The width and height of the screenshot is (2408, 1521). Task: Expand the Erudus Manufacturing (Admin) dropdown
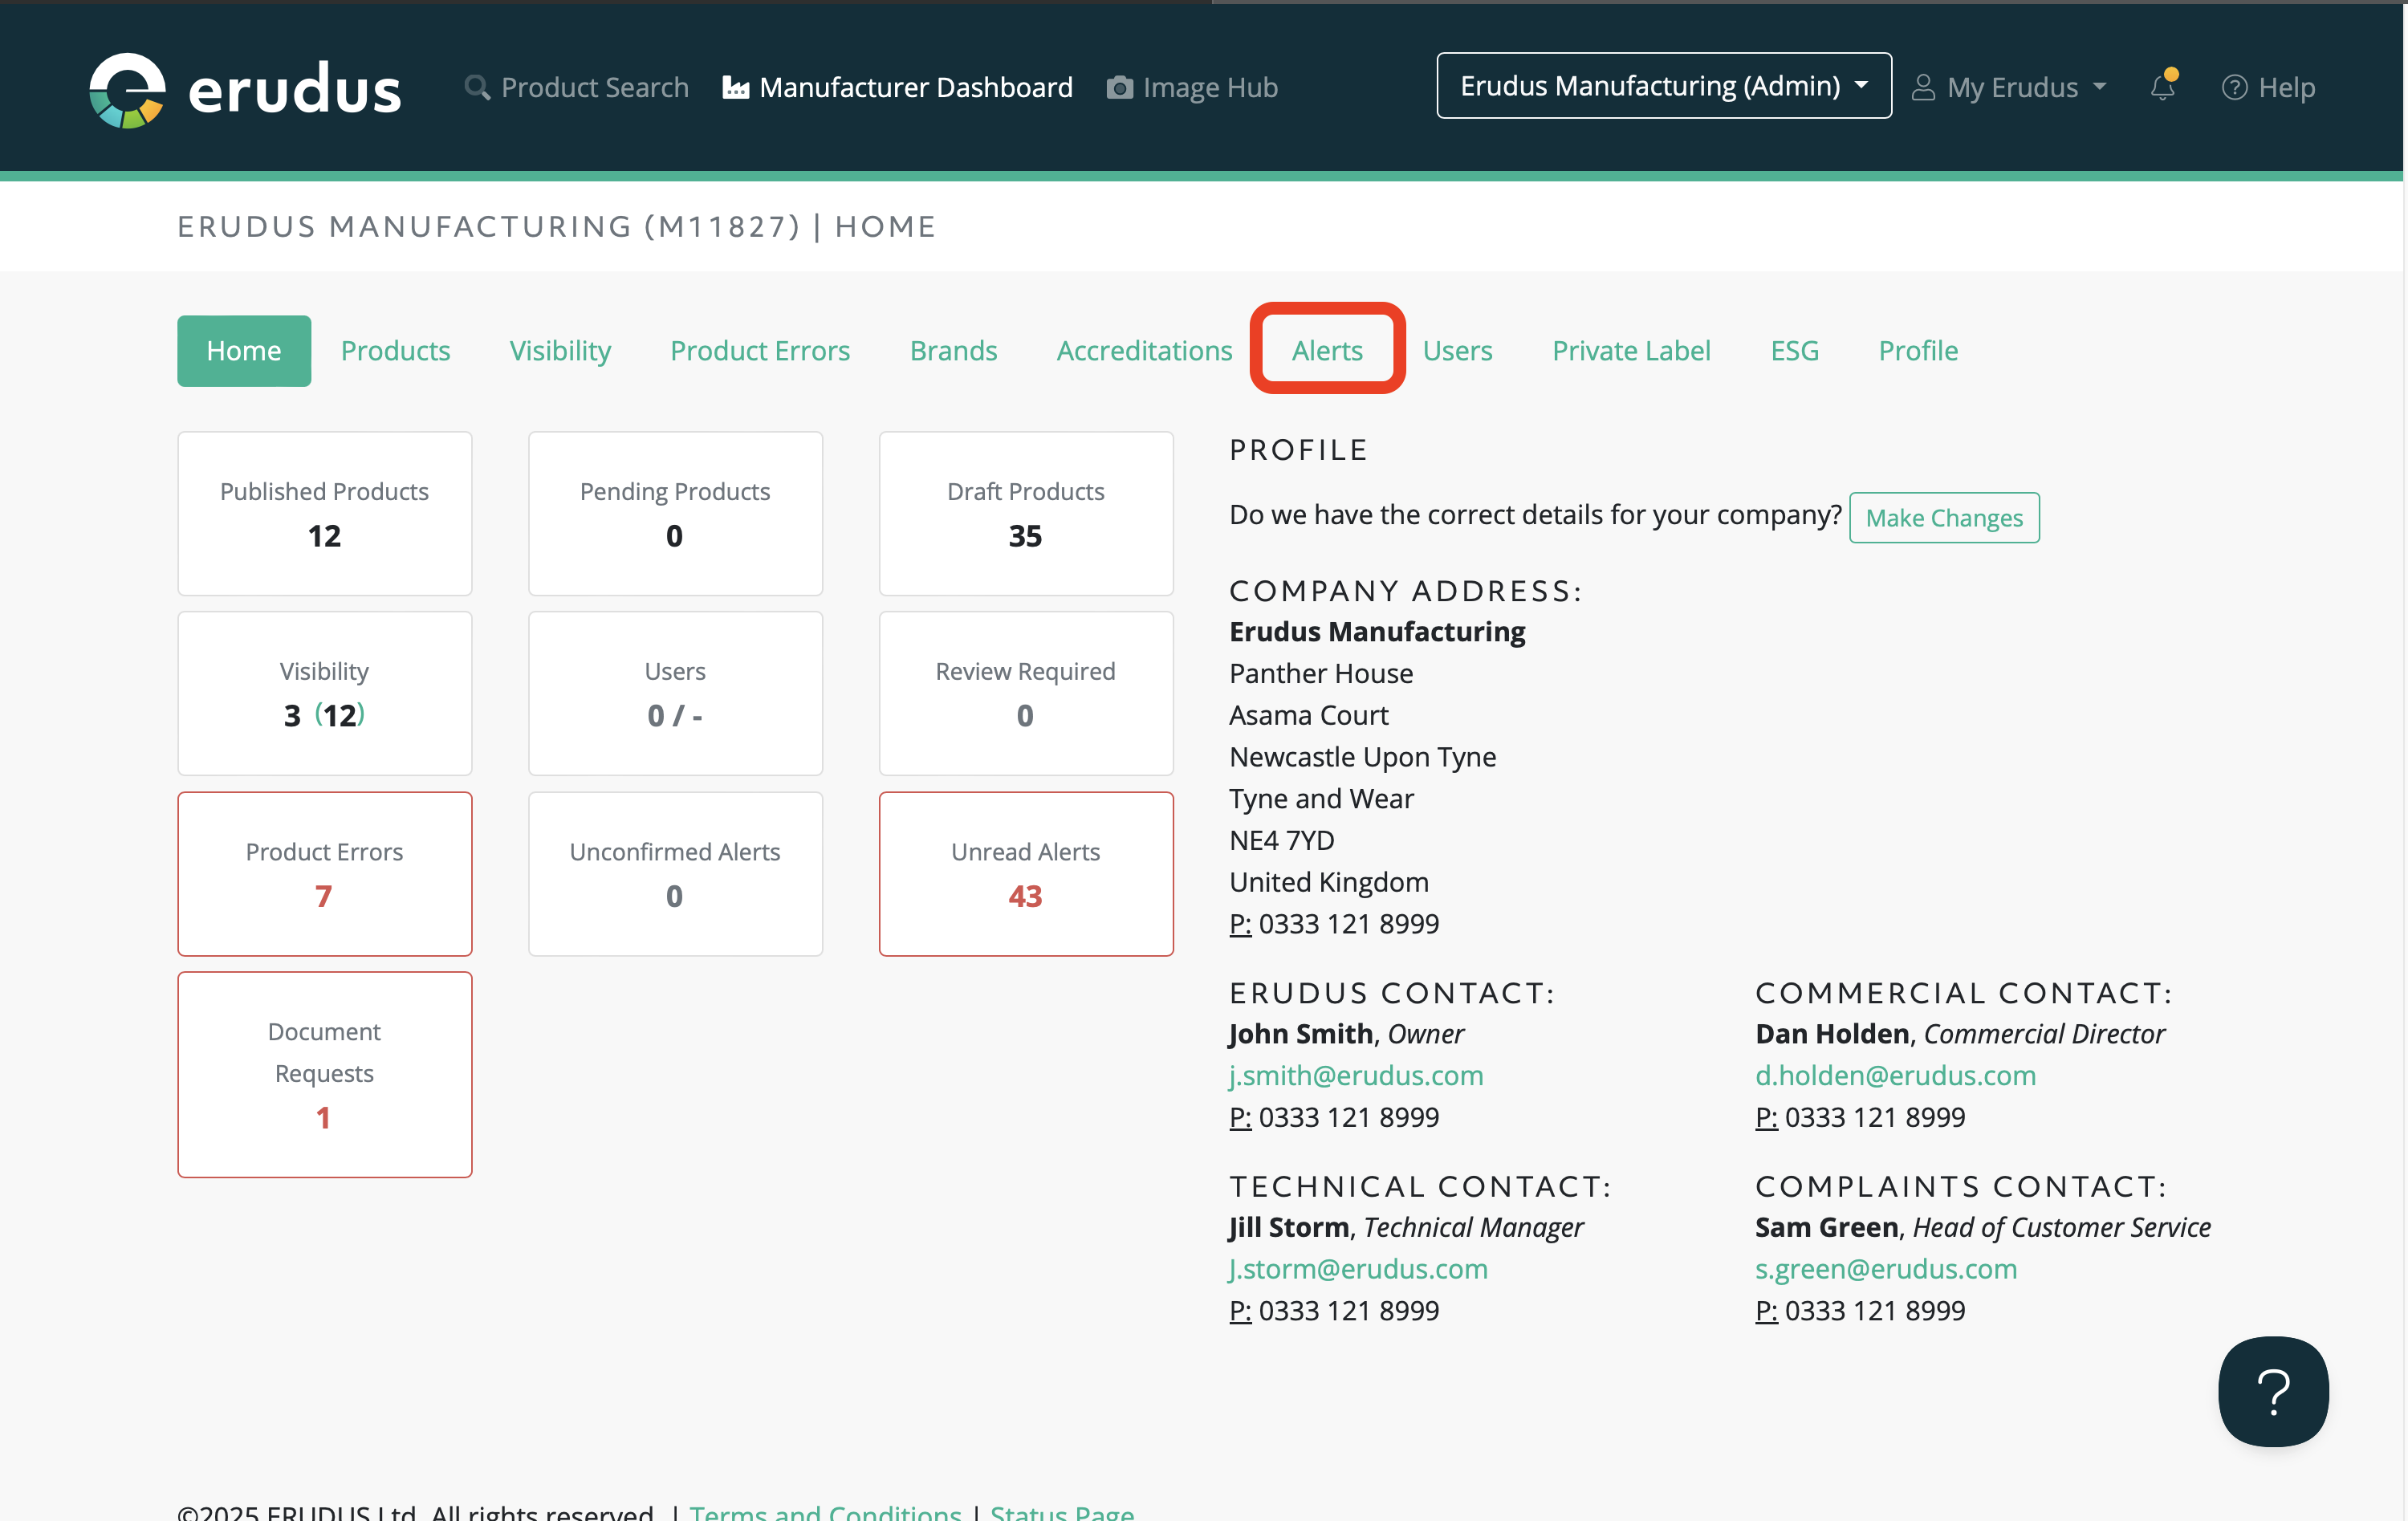coord(1663,86)
